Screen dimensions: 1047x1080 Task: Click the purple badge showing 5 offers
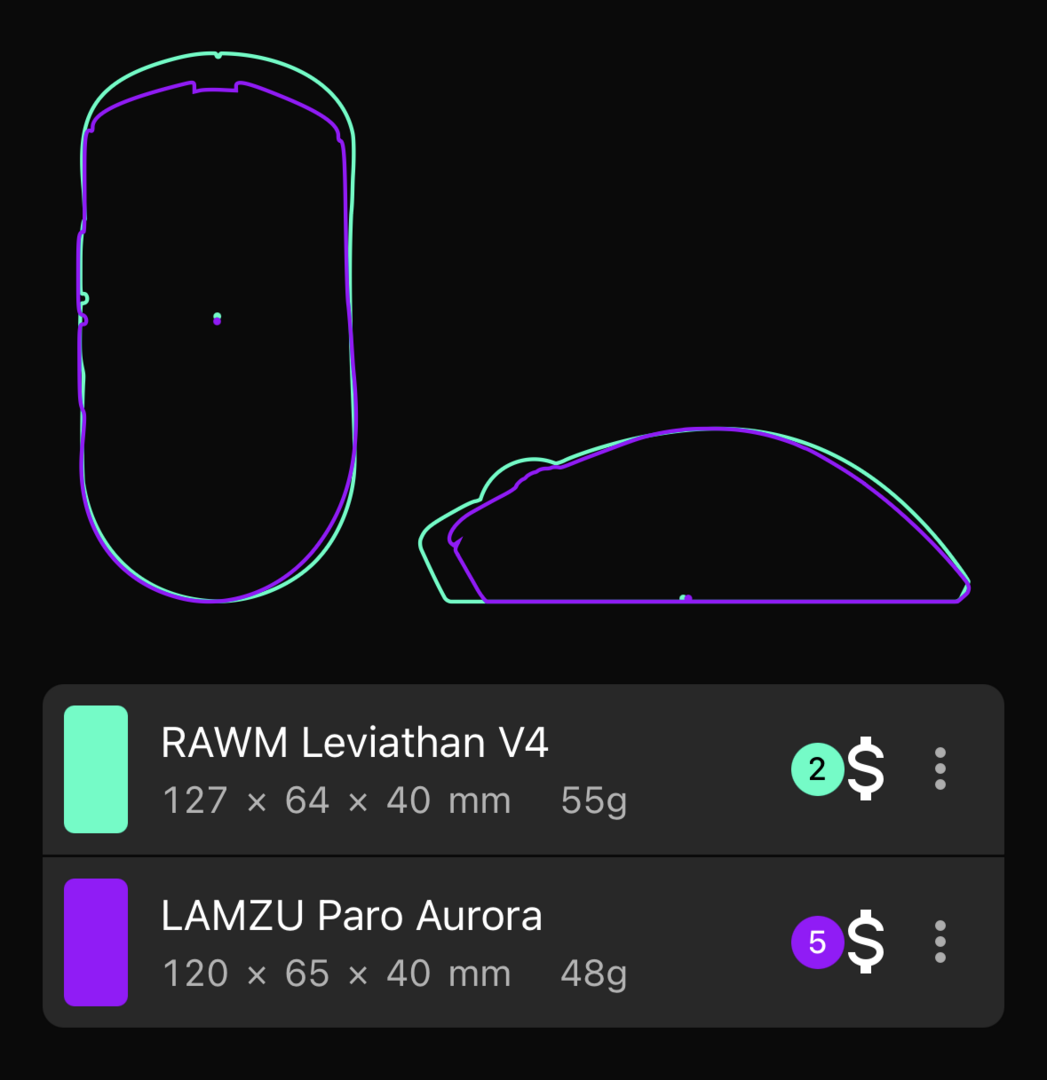(818, 942)
